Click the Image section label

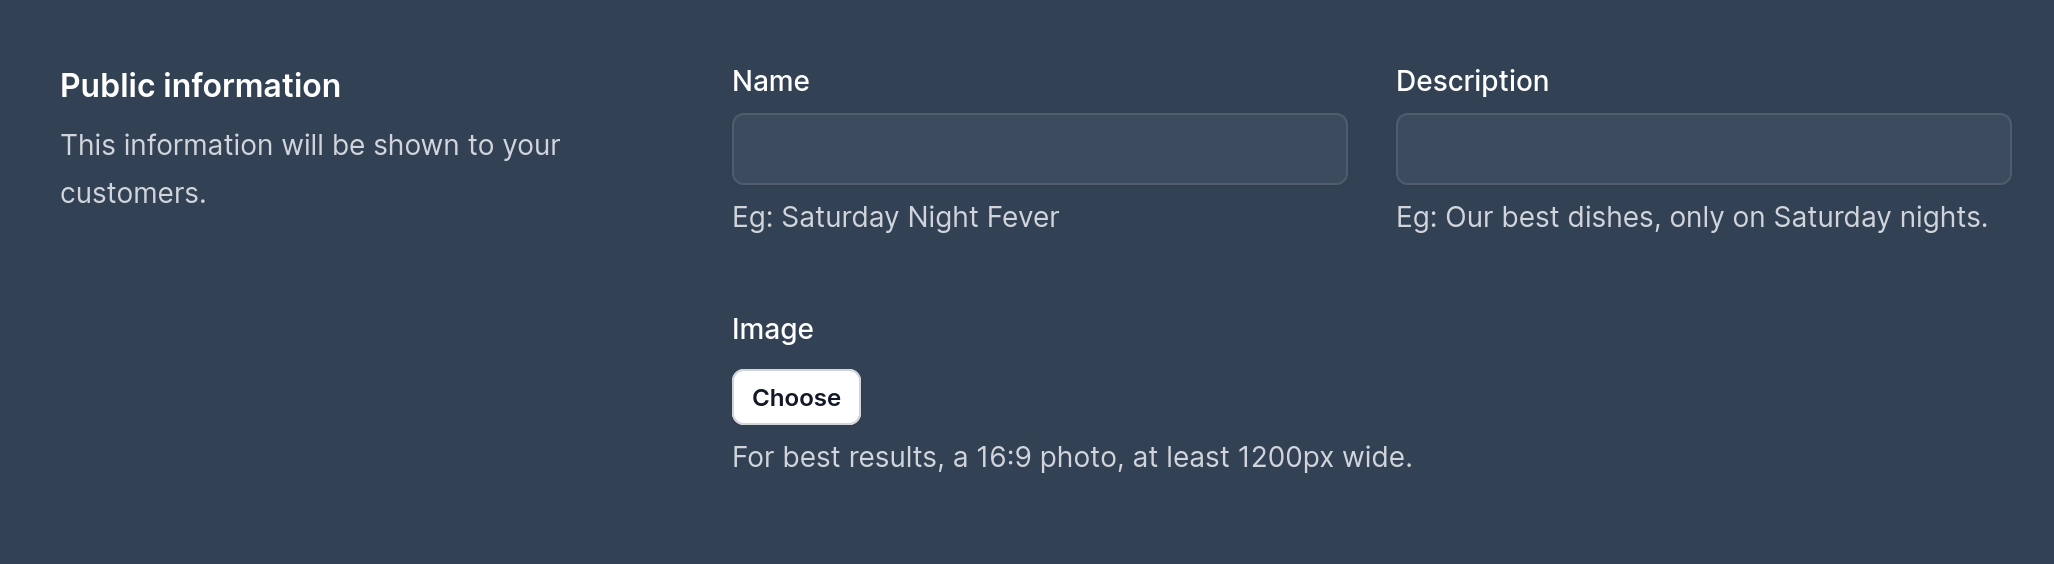click(x=772, y=329)
